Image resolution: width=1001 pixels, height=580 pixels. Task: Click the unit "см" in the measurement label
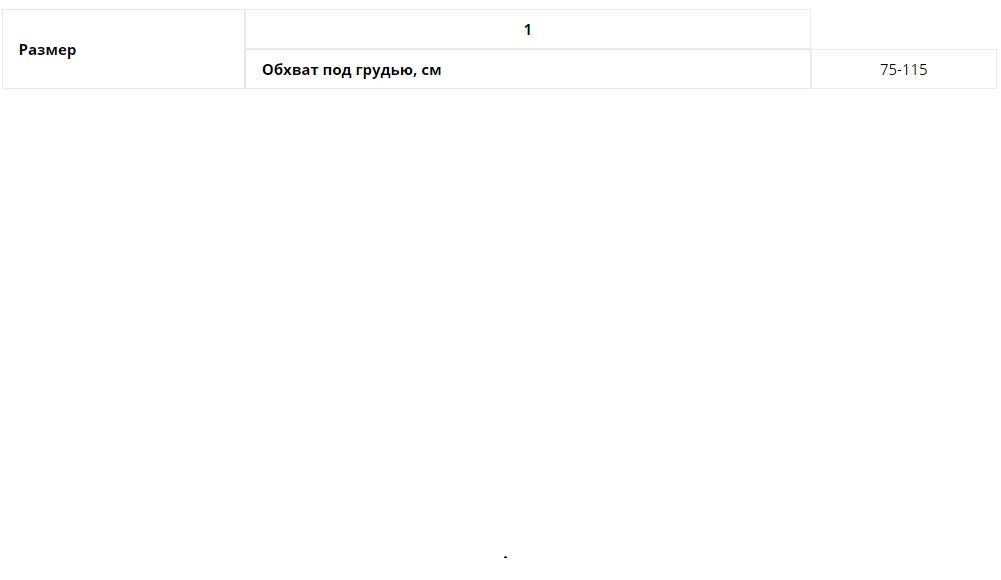pyautogui.click(x=431, y=70)
